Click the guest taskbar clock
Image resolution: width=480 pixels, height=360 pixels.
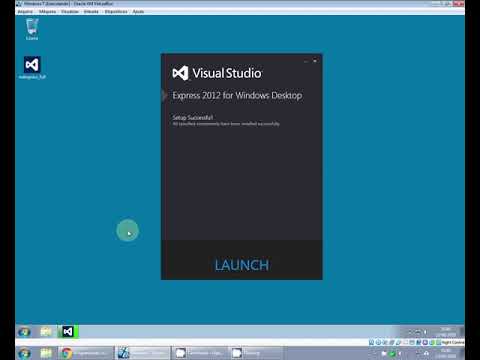446,332
